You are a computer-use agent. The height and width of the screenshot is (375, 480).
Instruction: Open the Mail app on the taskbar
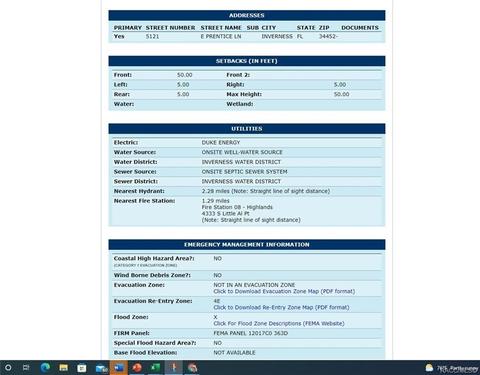click(101, 368)
